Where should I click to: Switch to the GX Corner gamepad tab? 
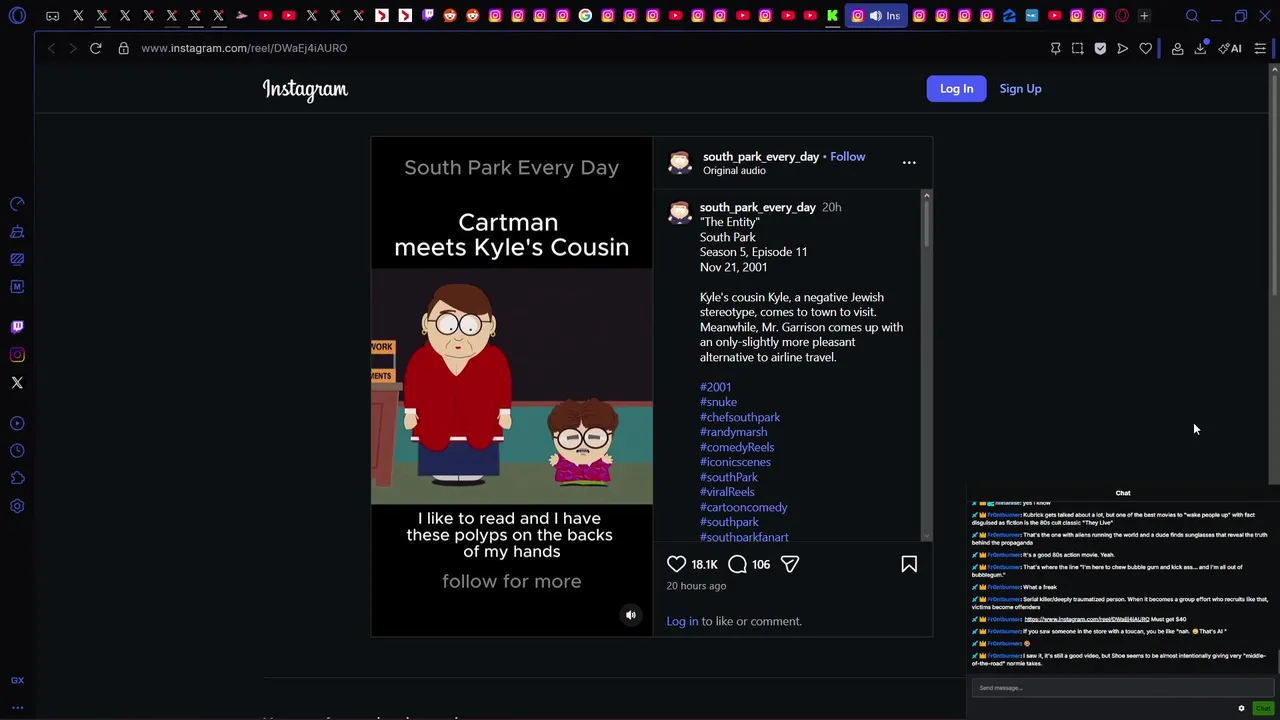click(x=52, y=16)
